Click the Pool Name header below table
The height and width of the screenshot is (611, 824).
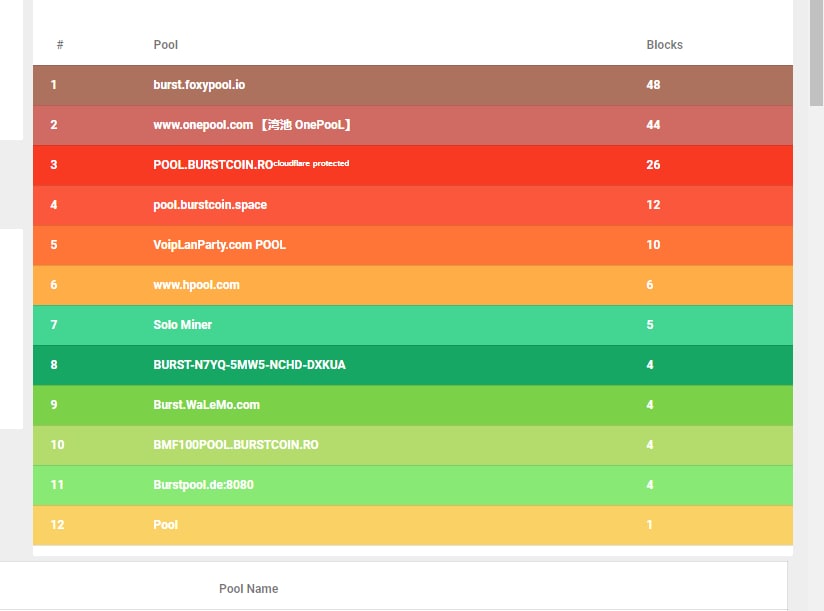coord(249,588)
